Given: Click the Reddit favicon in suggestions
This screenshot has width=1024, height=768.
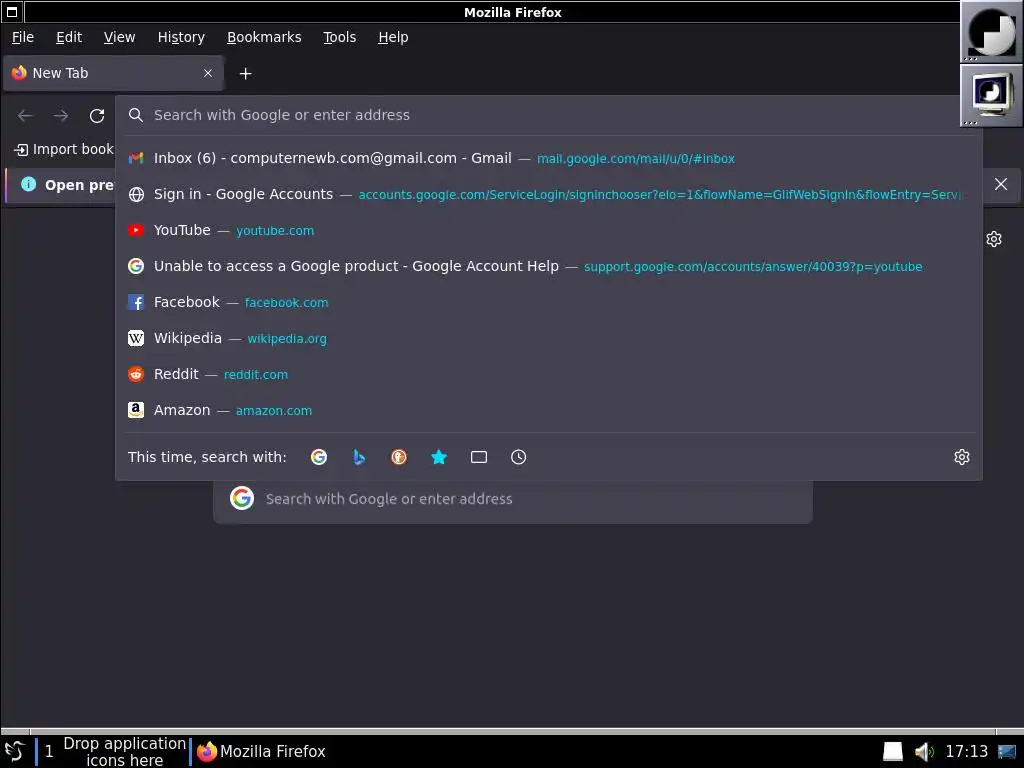Looking at the screenshot, I should click(x=136, y=374).
